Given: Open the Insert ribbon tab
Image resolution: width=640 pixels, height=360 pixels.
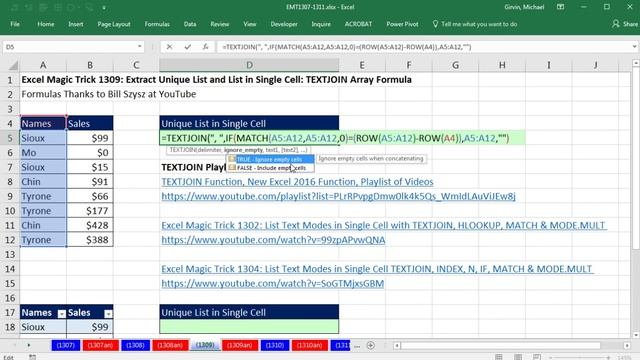Looking at the screenshot, I should coord(76,24).
